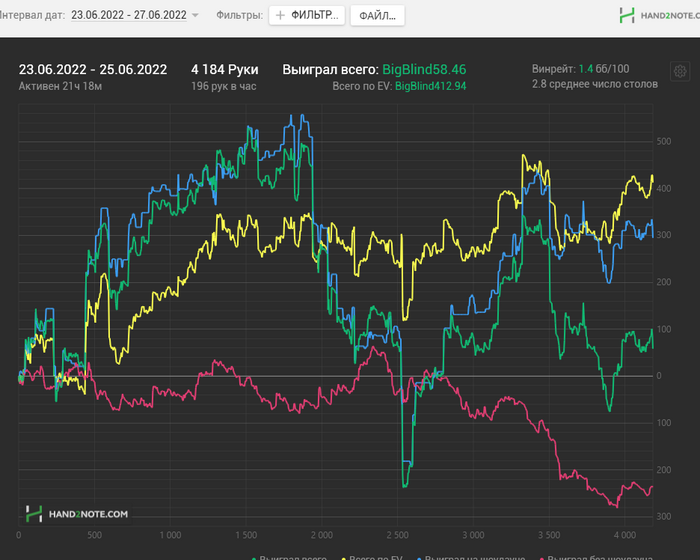Toggle the Выиграл всего legend series

(x=289, y=557)
